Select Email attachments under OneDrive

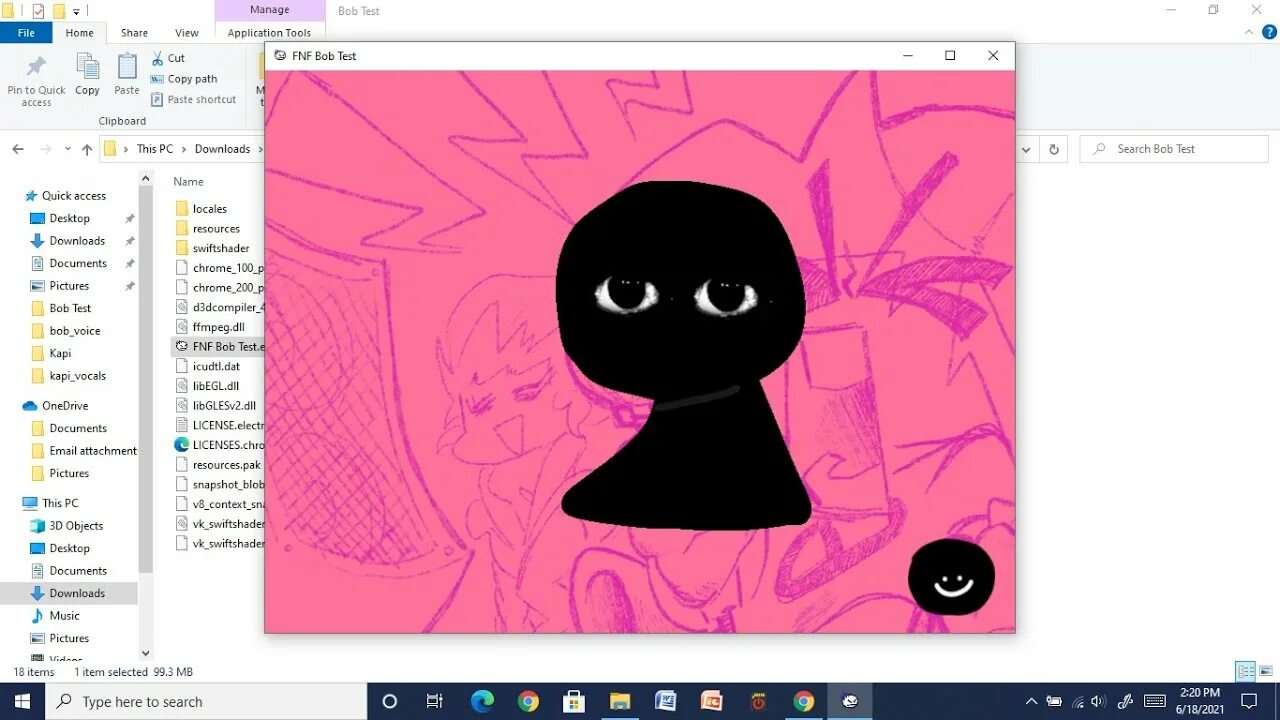[x=92, y=451]
